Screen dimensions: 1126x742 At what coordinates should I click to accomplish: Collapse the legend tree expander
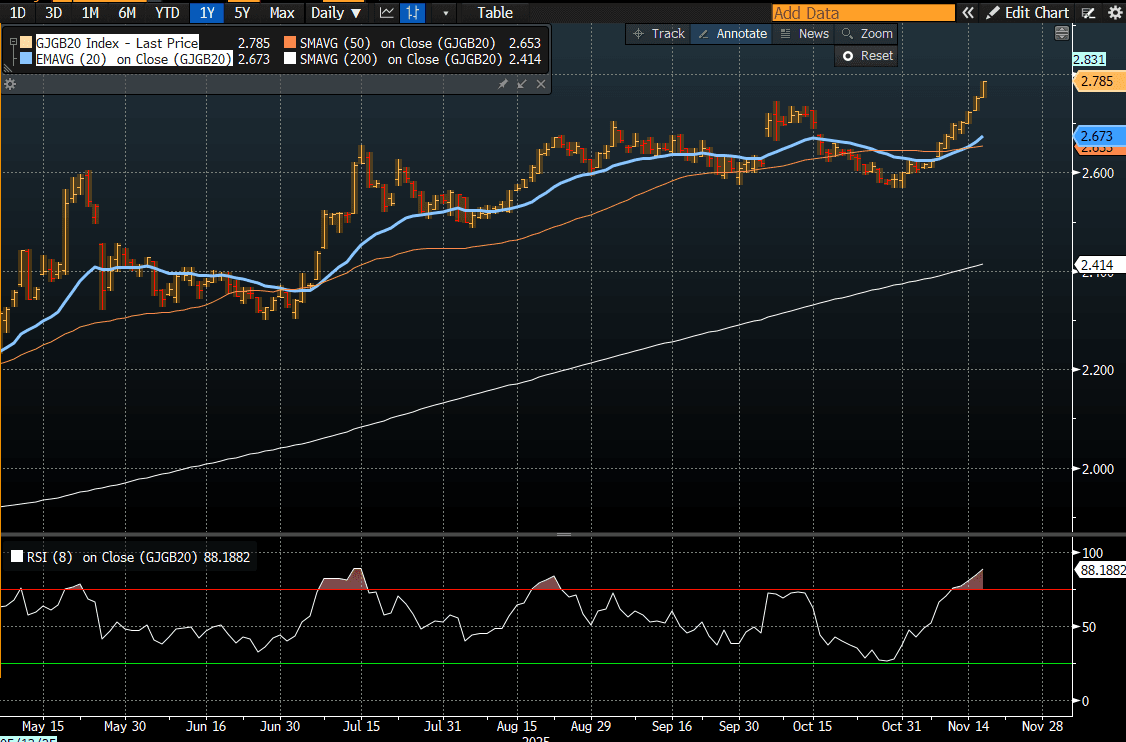point(13,42)
